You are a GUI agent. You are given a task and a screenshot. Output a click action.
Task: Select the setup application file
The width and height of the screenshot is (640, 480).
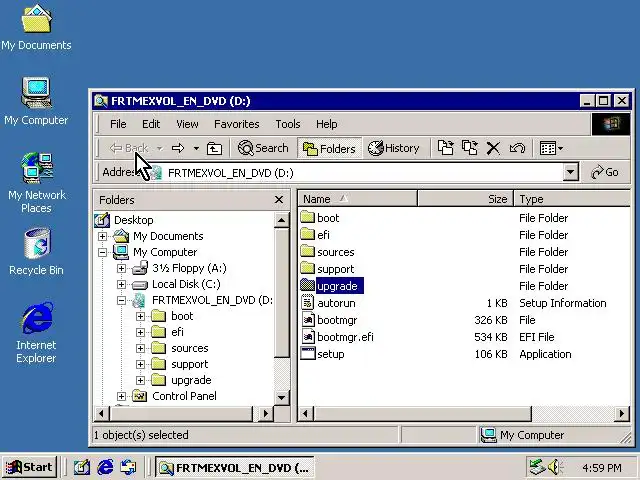(x=331, y=354)
